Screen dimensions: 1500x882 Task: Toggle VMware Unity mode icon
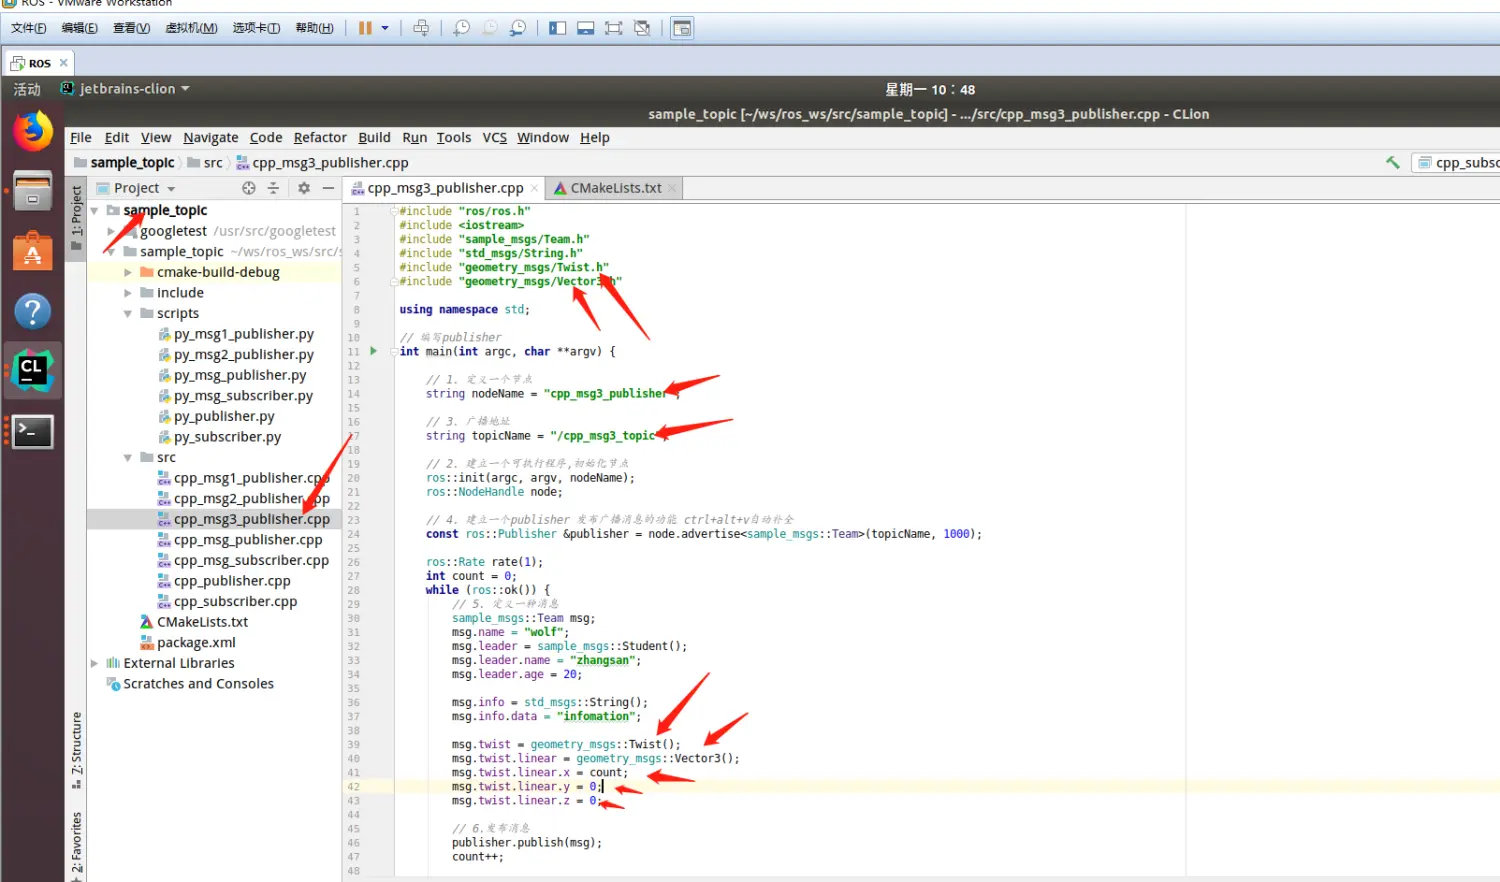click(x=642, y=28)
